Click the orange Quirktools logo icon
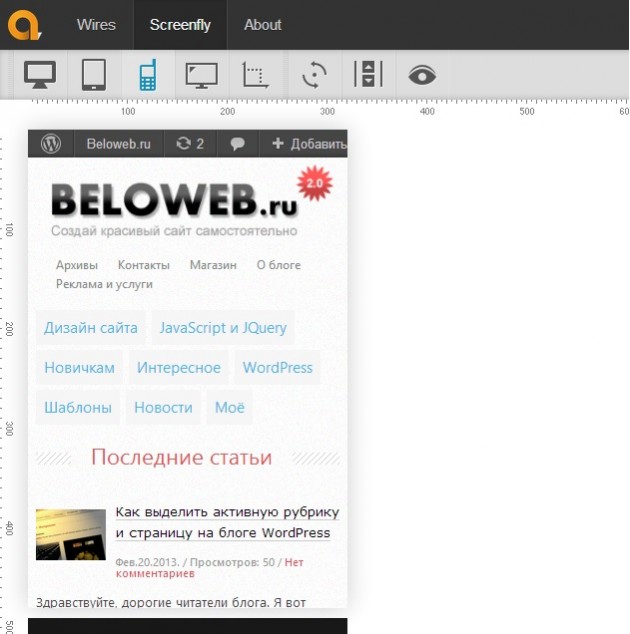The width and height of the screenshot is (630, 634). (24, 23)
